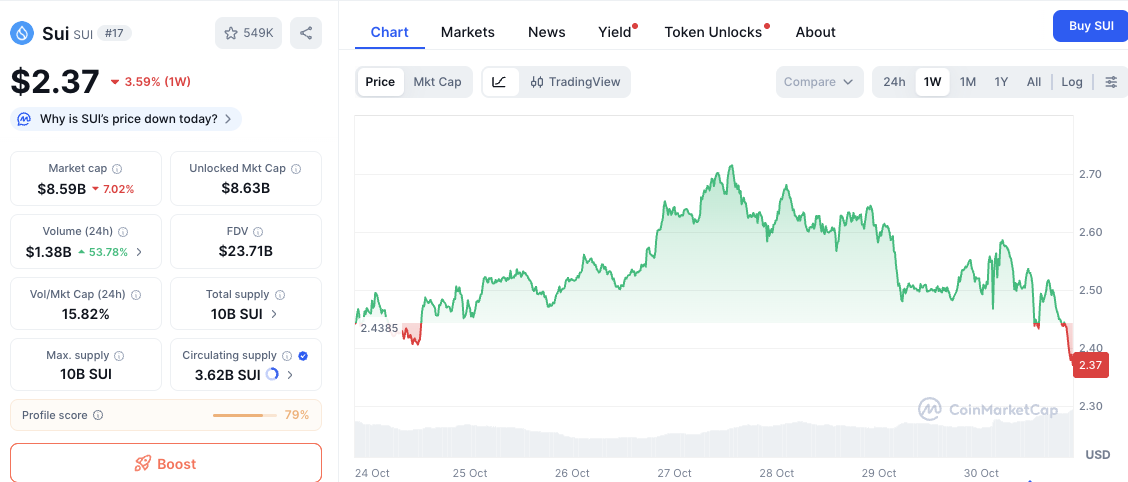
Task: Switch to the Markets tab
Action: coord(467,32)
